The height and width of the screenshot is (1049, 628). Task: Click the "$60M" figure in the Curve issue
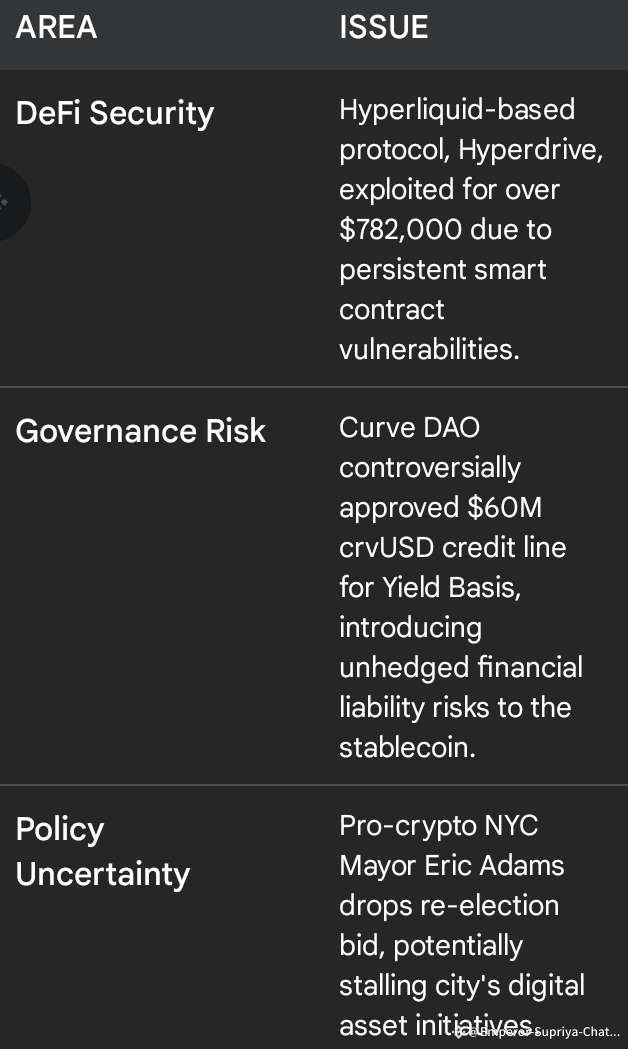pos(504,507)
